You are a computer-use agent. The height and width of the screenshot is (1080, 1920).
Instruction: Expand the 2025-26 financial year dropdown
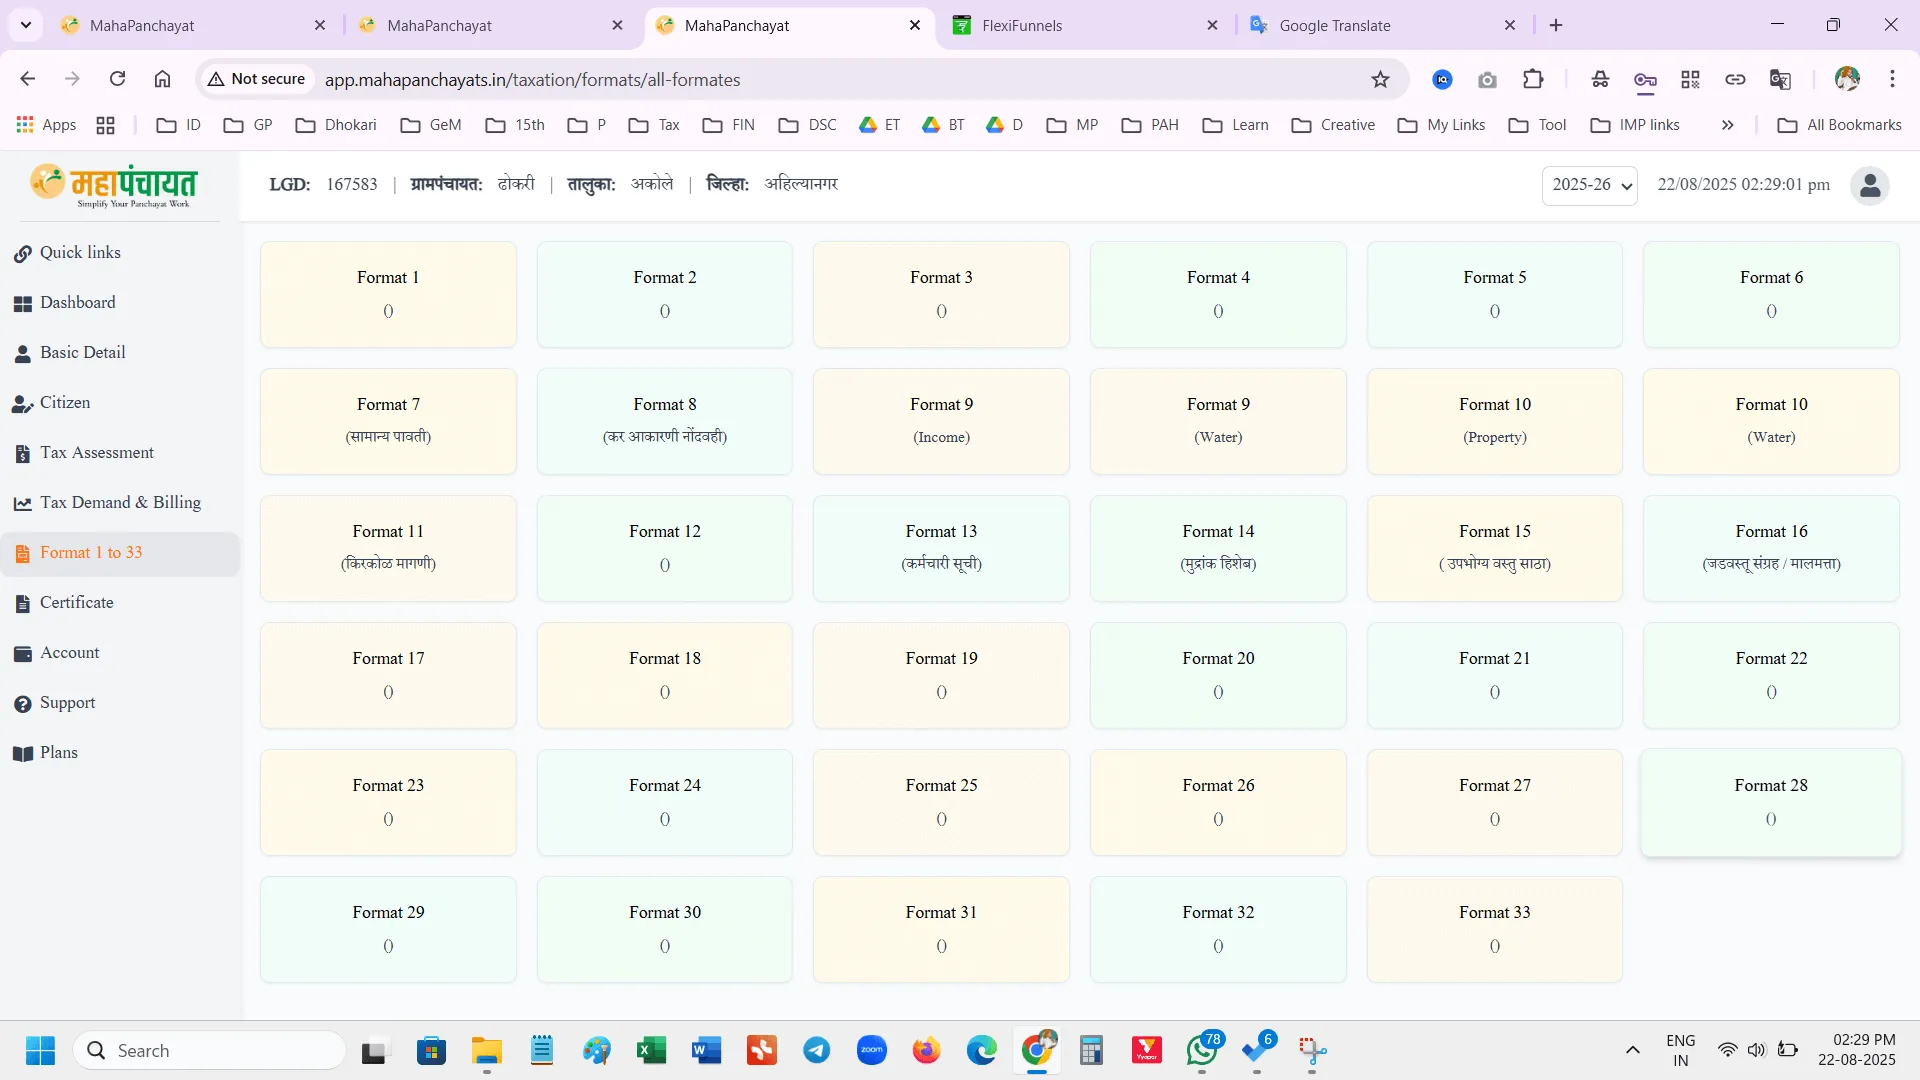tap(1589, 185)
